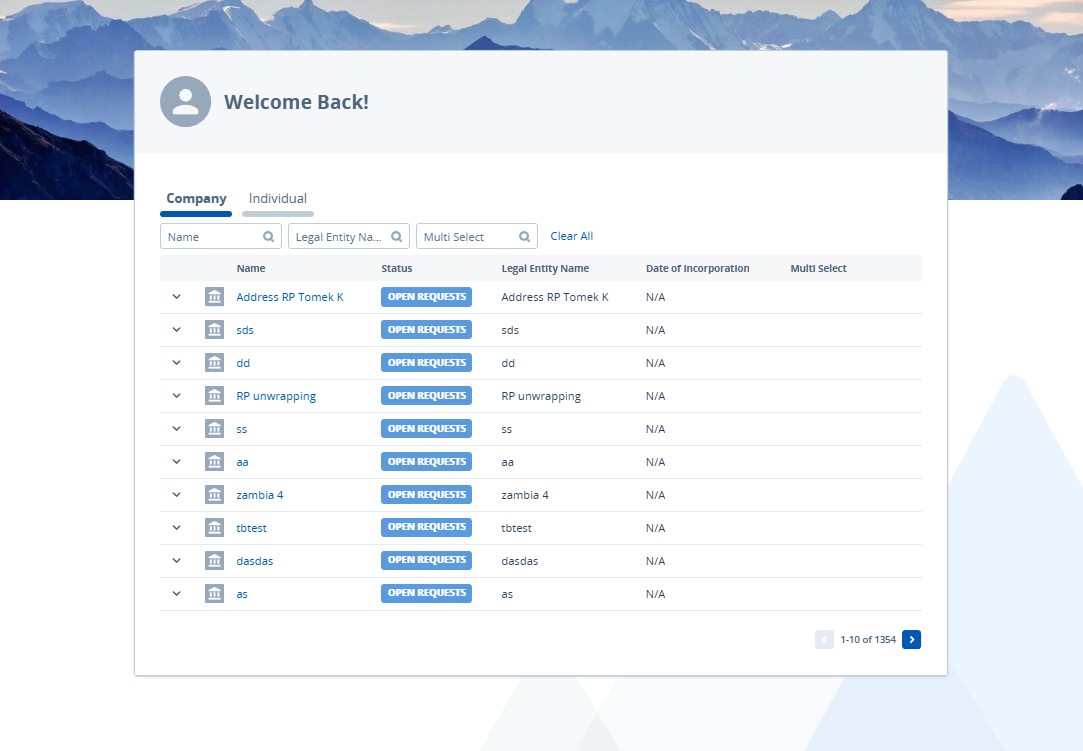1083x751 pixels.
Task: Expand the "dasdas" row
Action: pos(176,560)
